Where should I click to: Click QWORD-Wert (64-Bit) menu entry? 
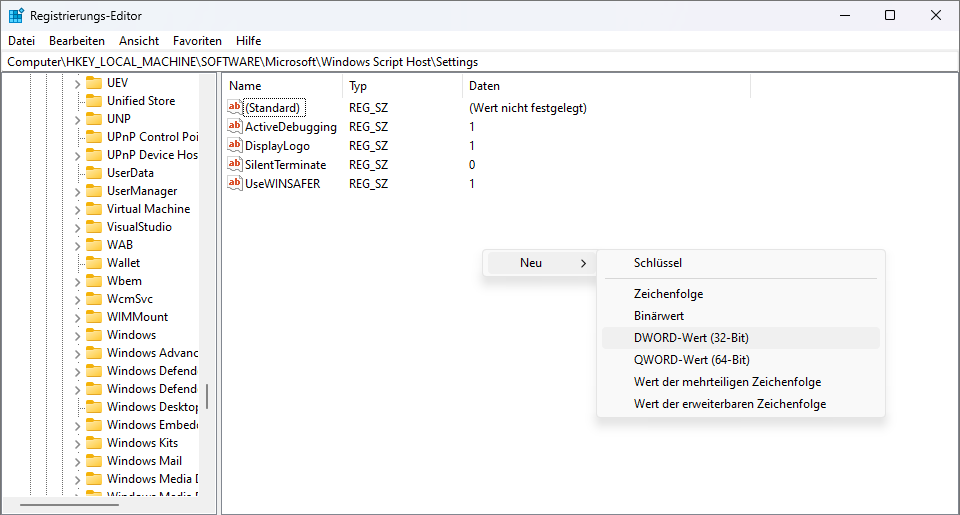(691, 360)
